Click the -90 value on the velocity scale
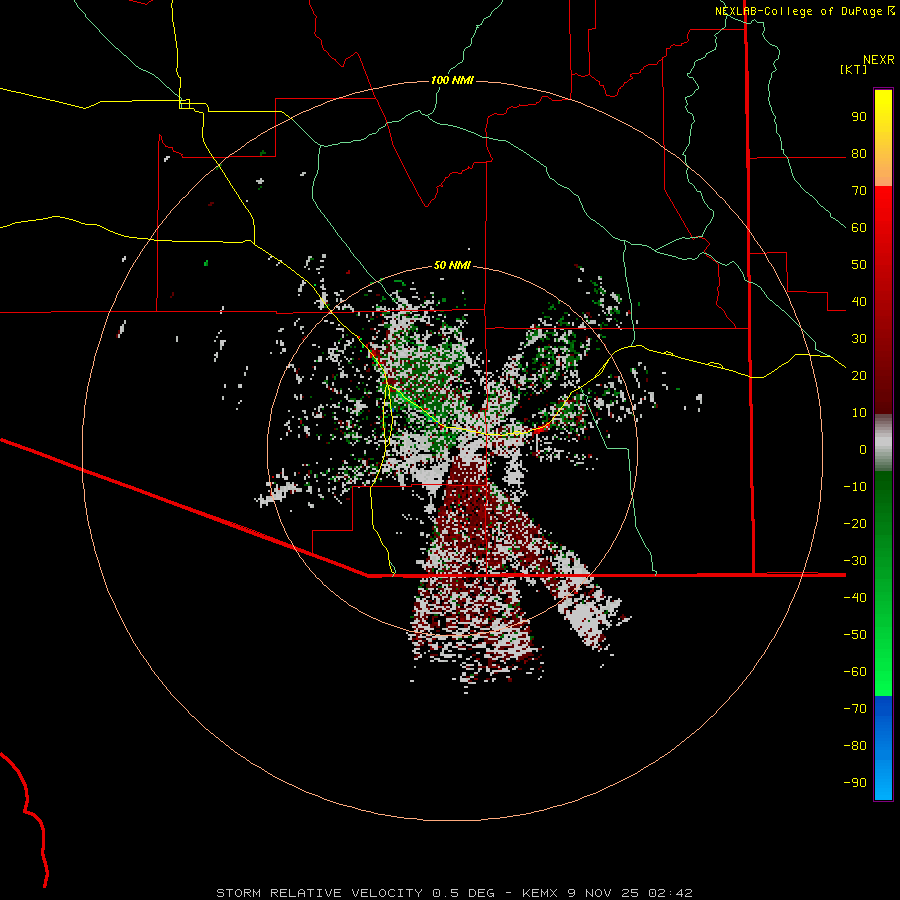The height and width of the screenshot is (900, 900). coord(855,783)
